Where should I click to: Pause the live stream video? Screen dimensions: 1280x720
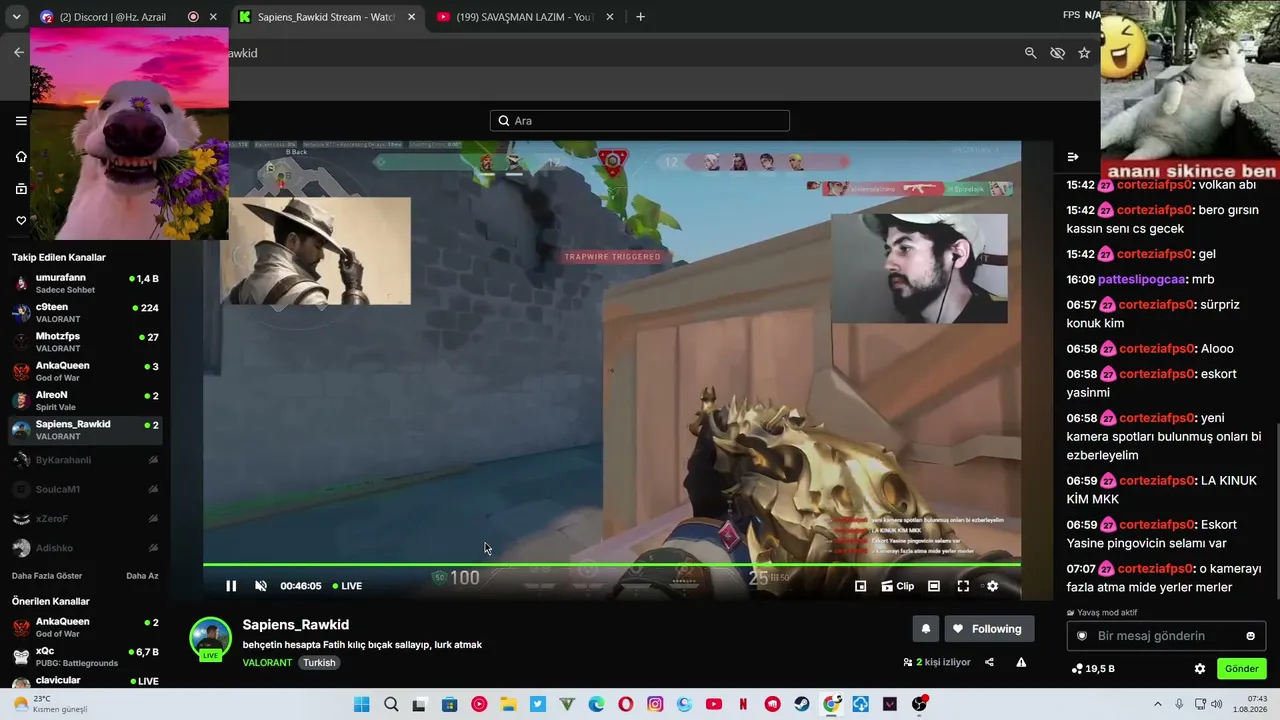point(231,586)
